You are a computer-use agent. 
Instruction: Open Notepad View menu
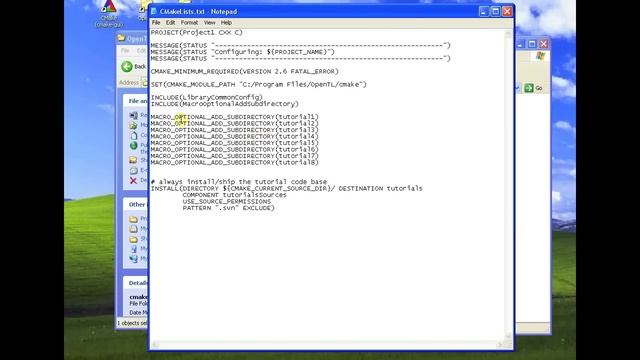pos(209,23)
